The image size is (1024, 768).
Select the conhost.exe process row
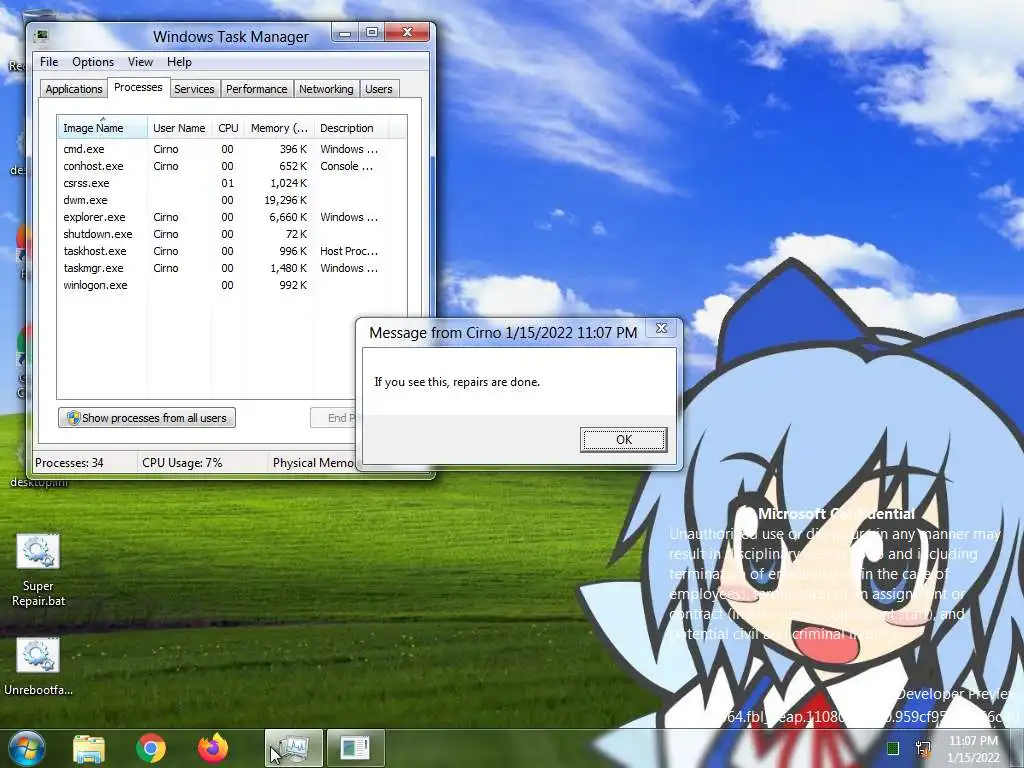(232, 166)
